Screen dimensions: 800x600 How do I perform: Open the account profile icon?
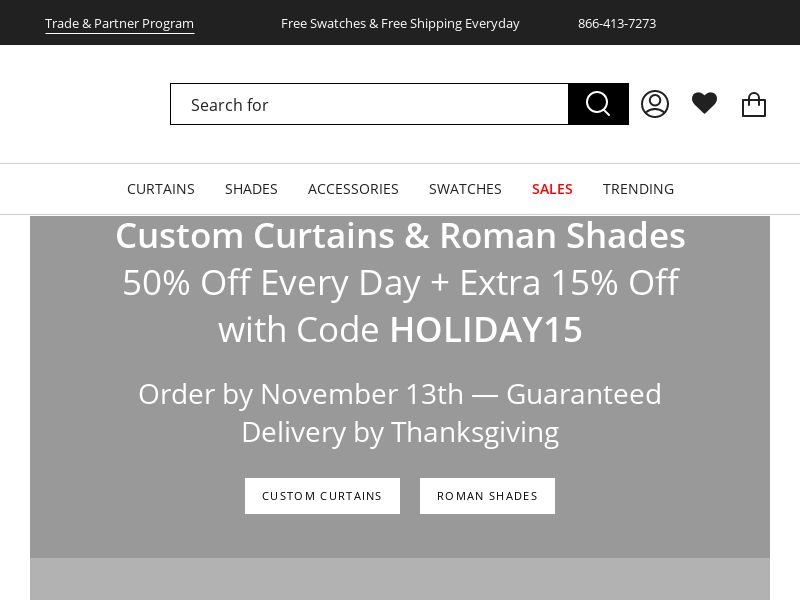(x=655, y=104)
